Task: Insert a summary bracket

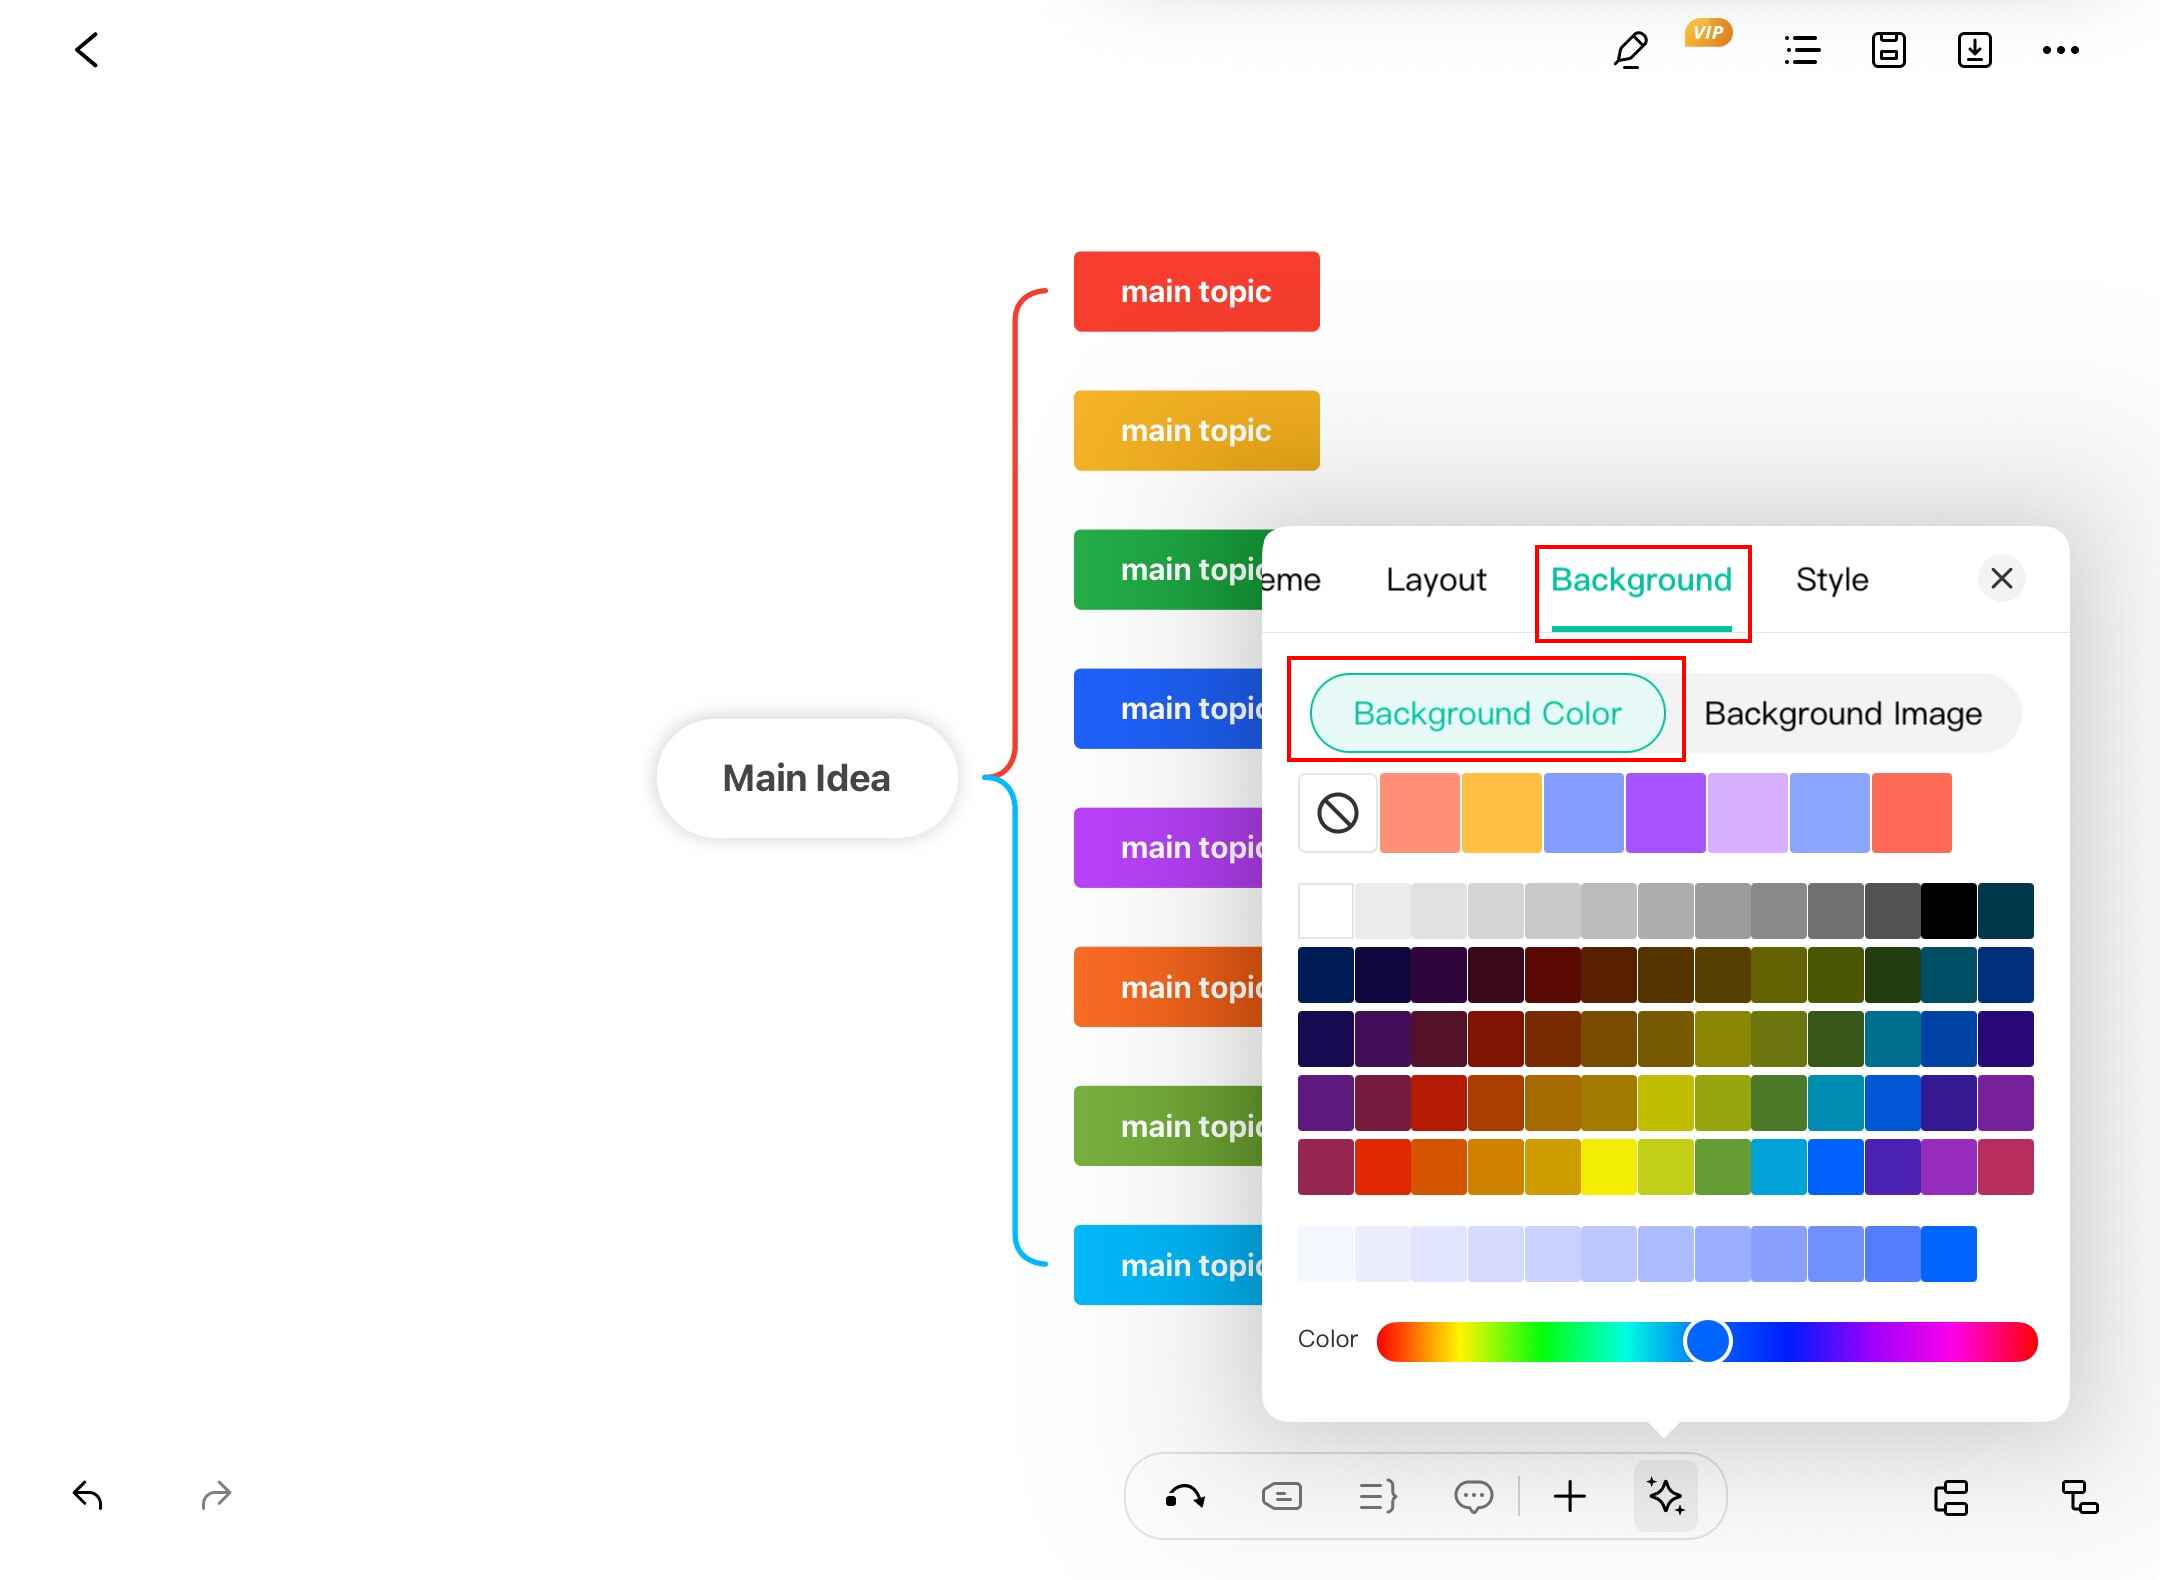Action: (1377, 1497)
